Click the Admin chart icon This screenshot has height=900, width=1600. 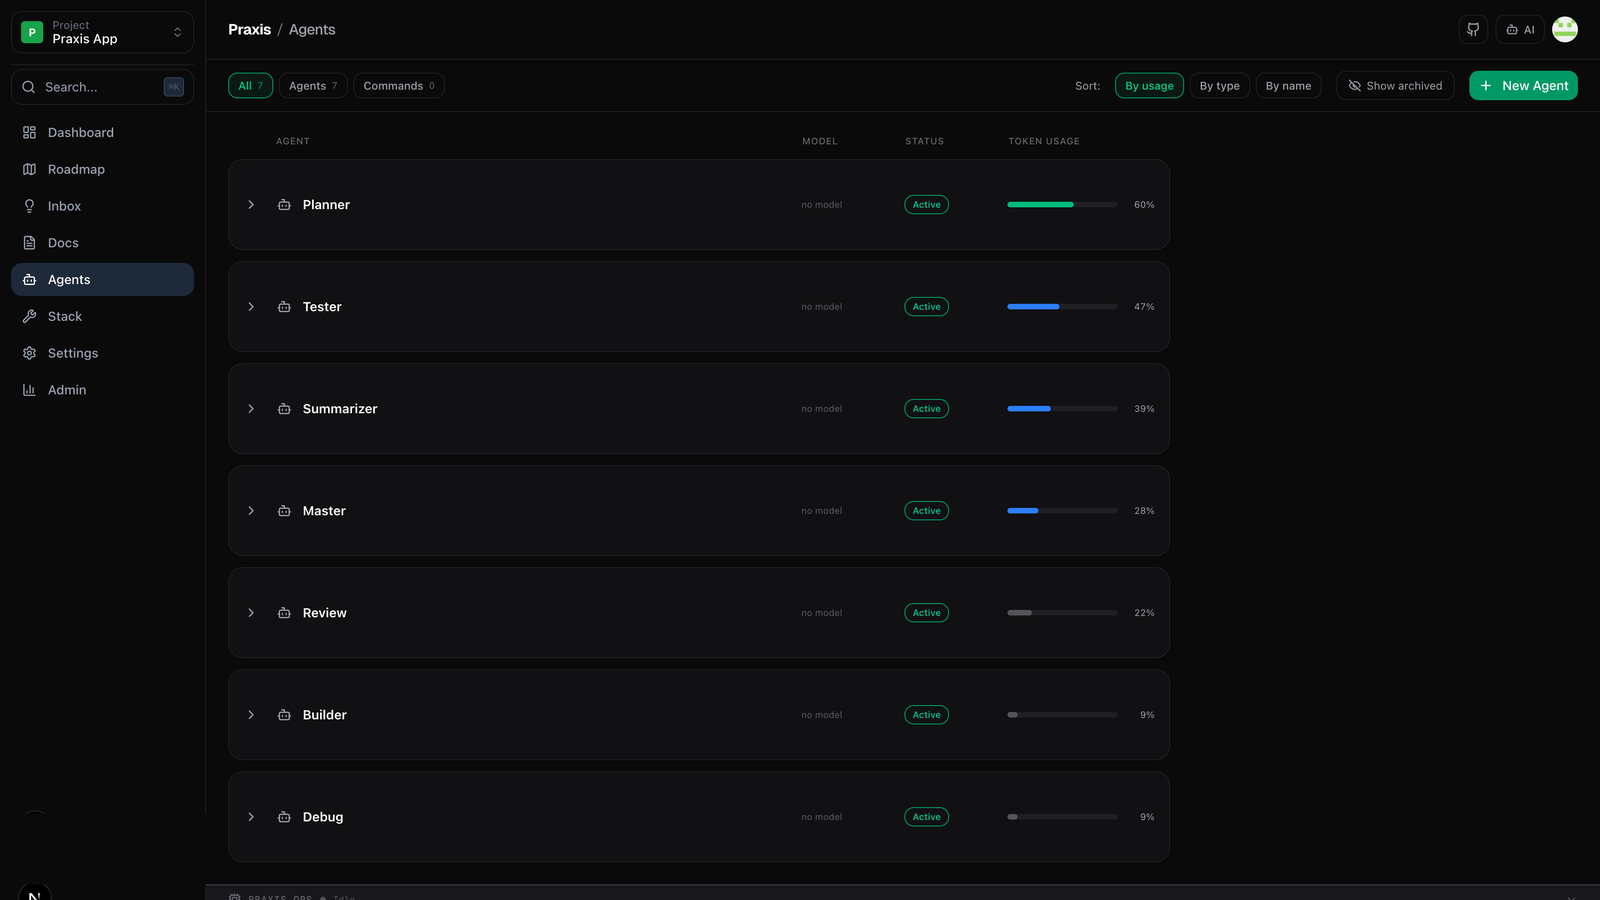pyautogui.click(x=29, y=390)
